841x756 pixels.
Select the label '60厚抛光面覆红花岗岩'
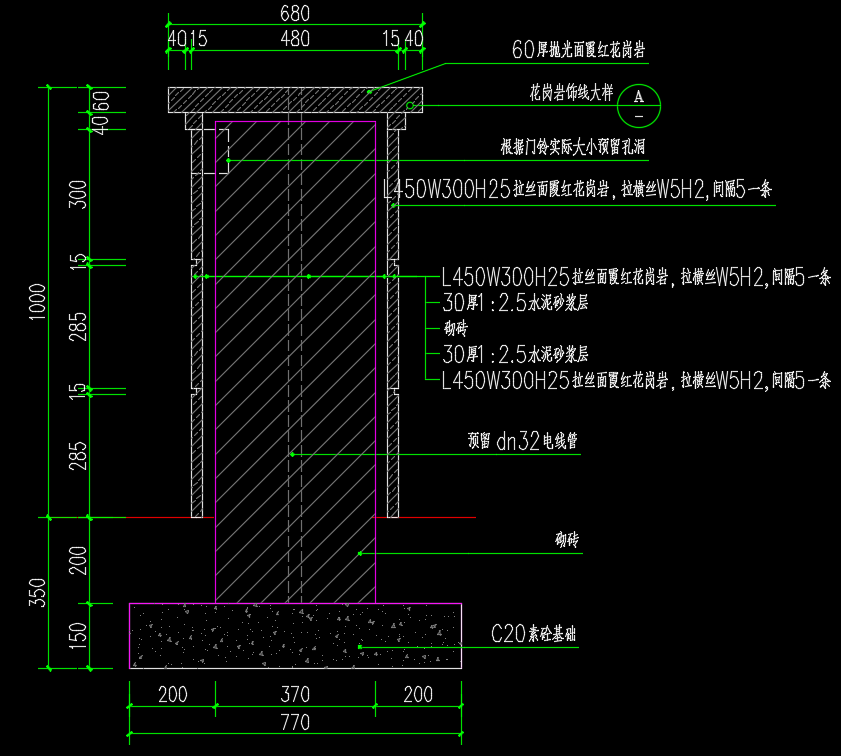pos(578,50)
